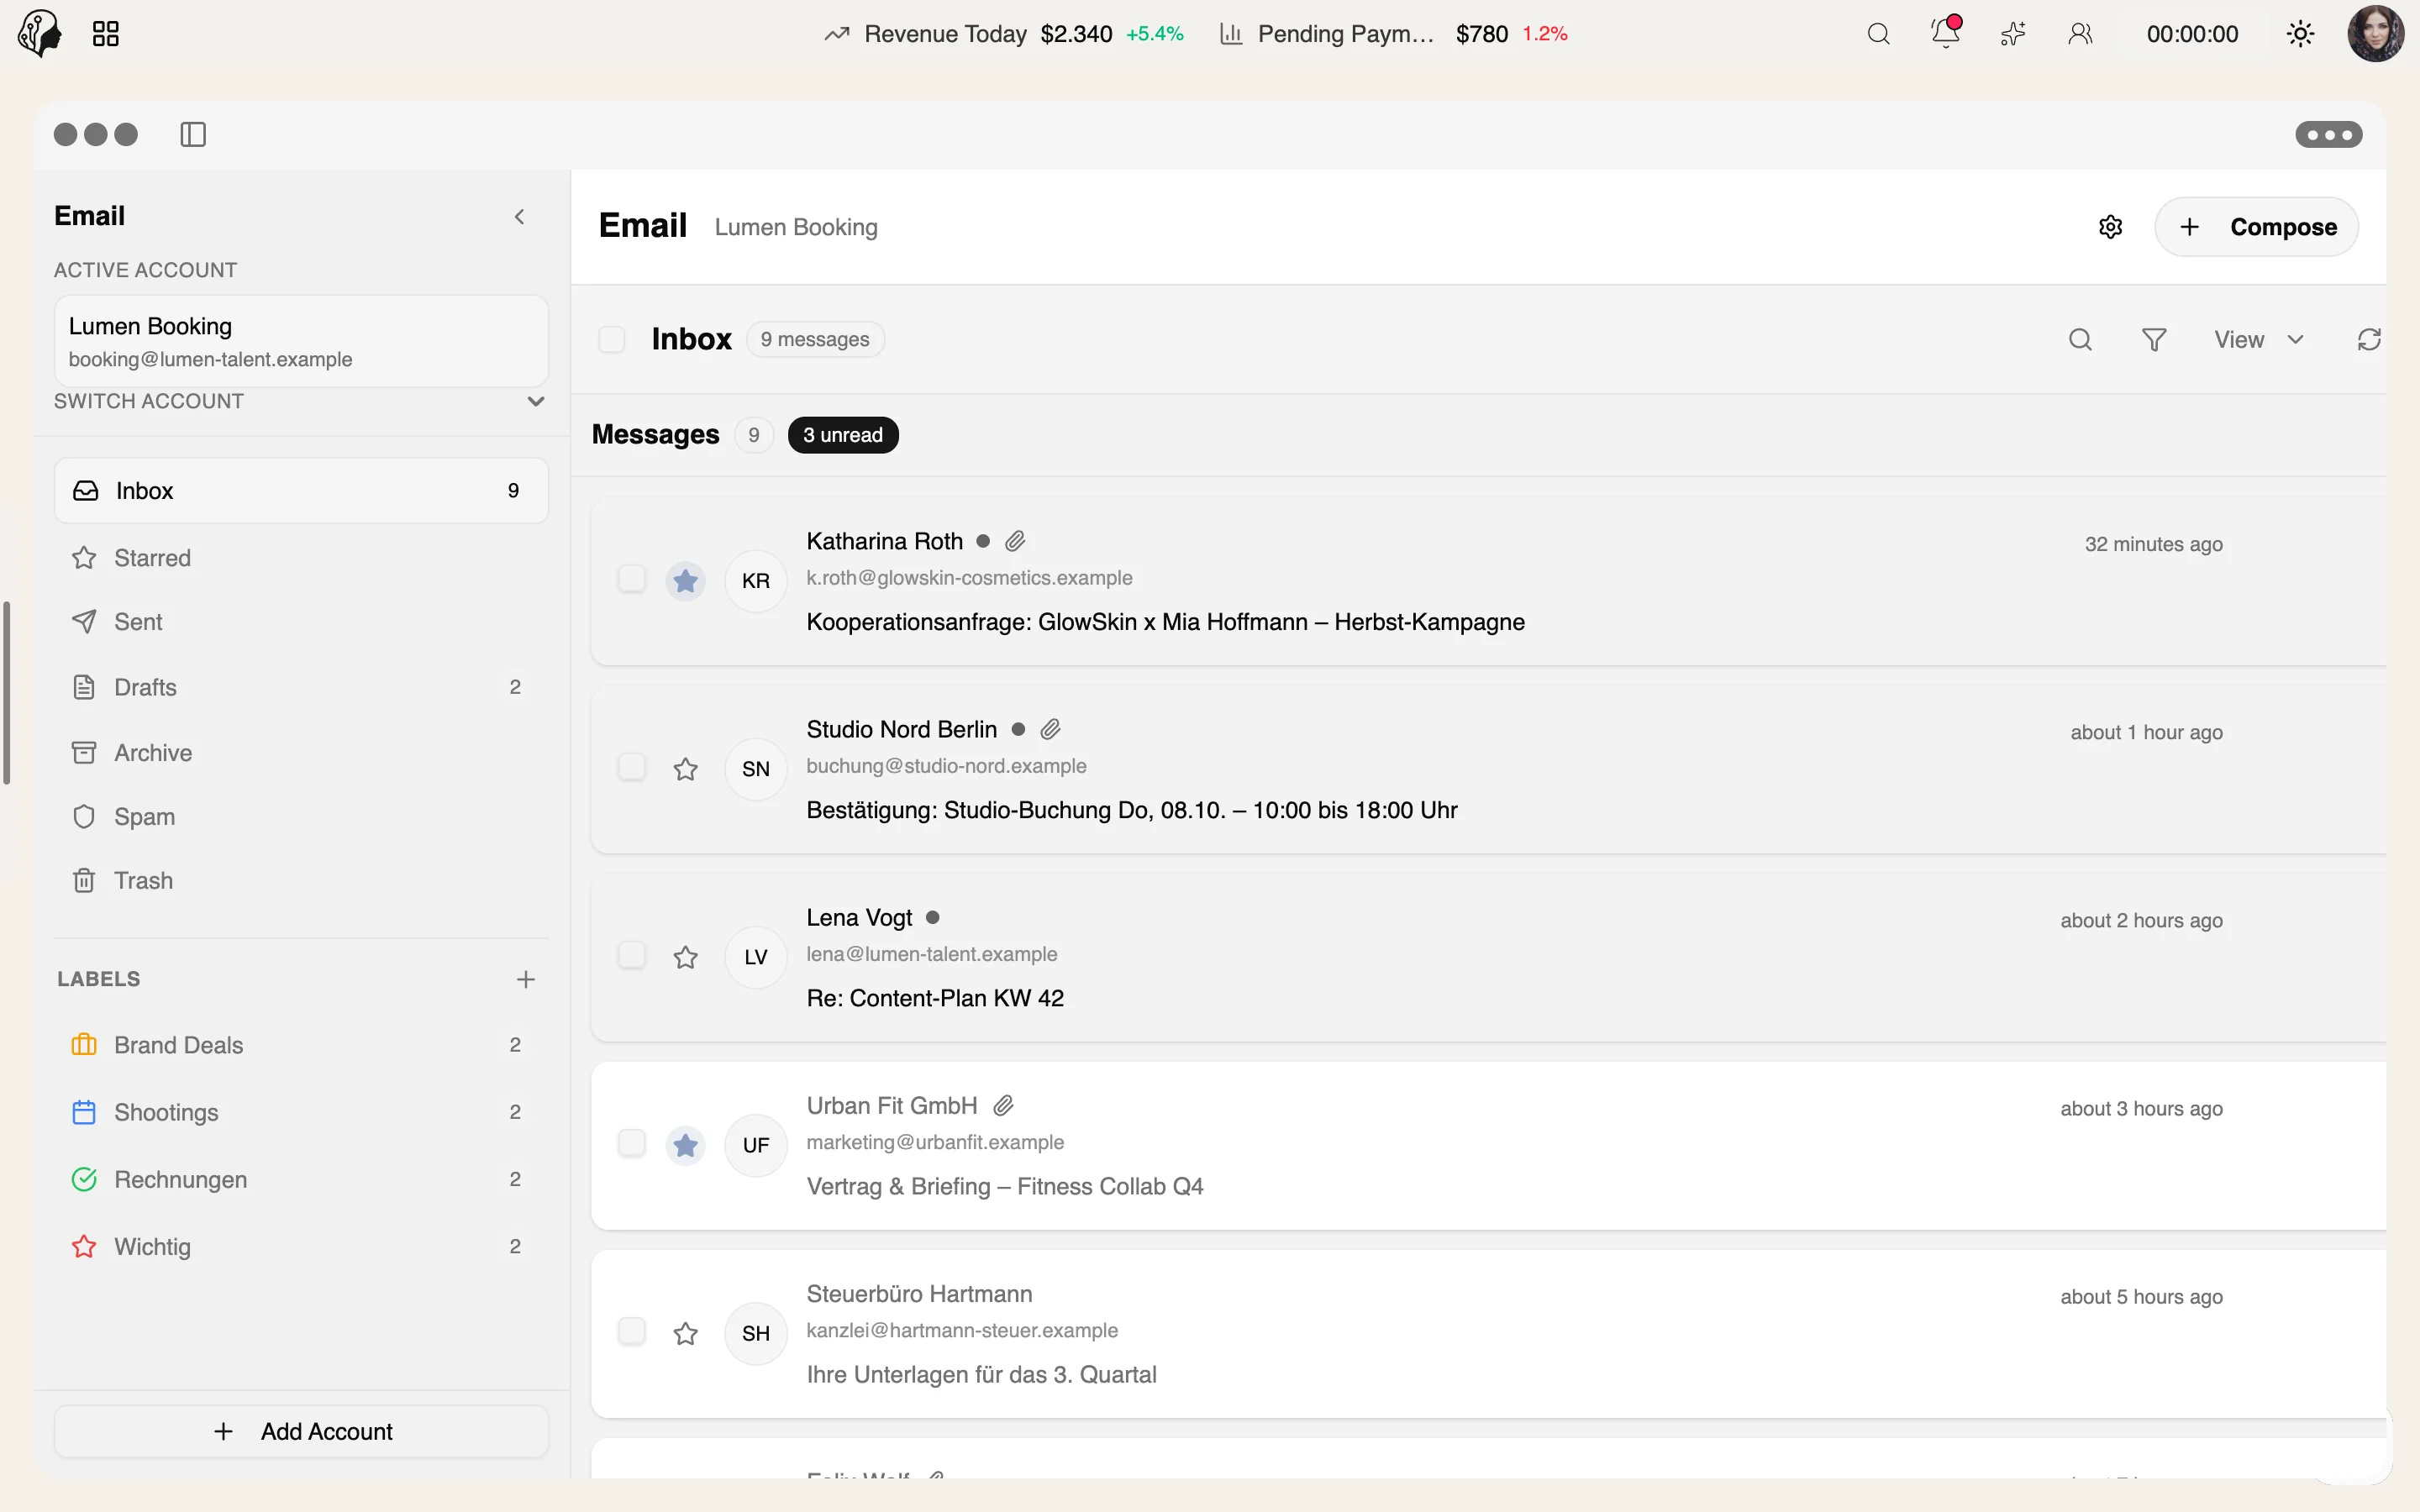Viewport: 2420px width, 1512px height.
Task: Click the 00:00:00 timer
Action: pyautogui.click(x=2192, y=34)
